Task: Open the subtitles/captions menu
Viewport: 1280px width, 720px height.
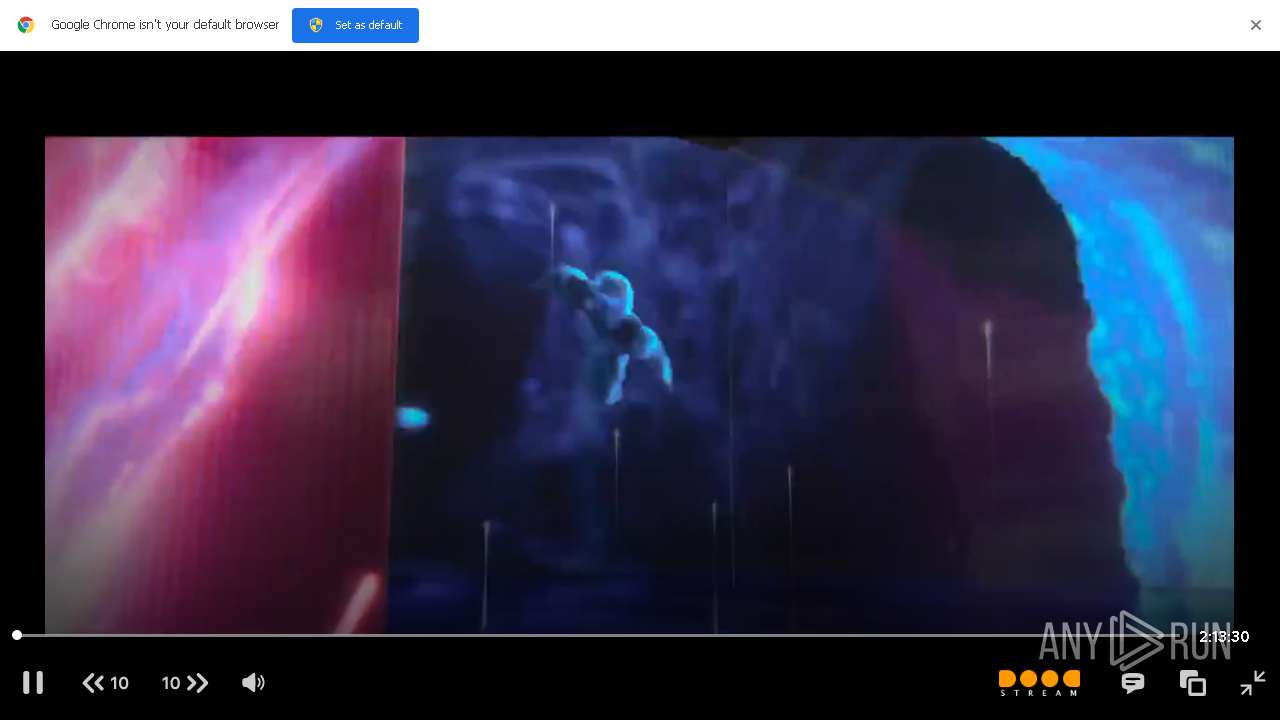Action: point(1133,683)
